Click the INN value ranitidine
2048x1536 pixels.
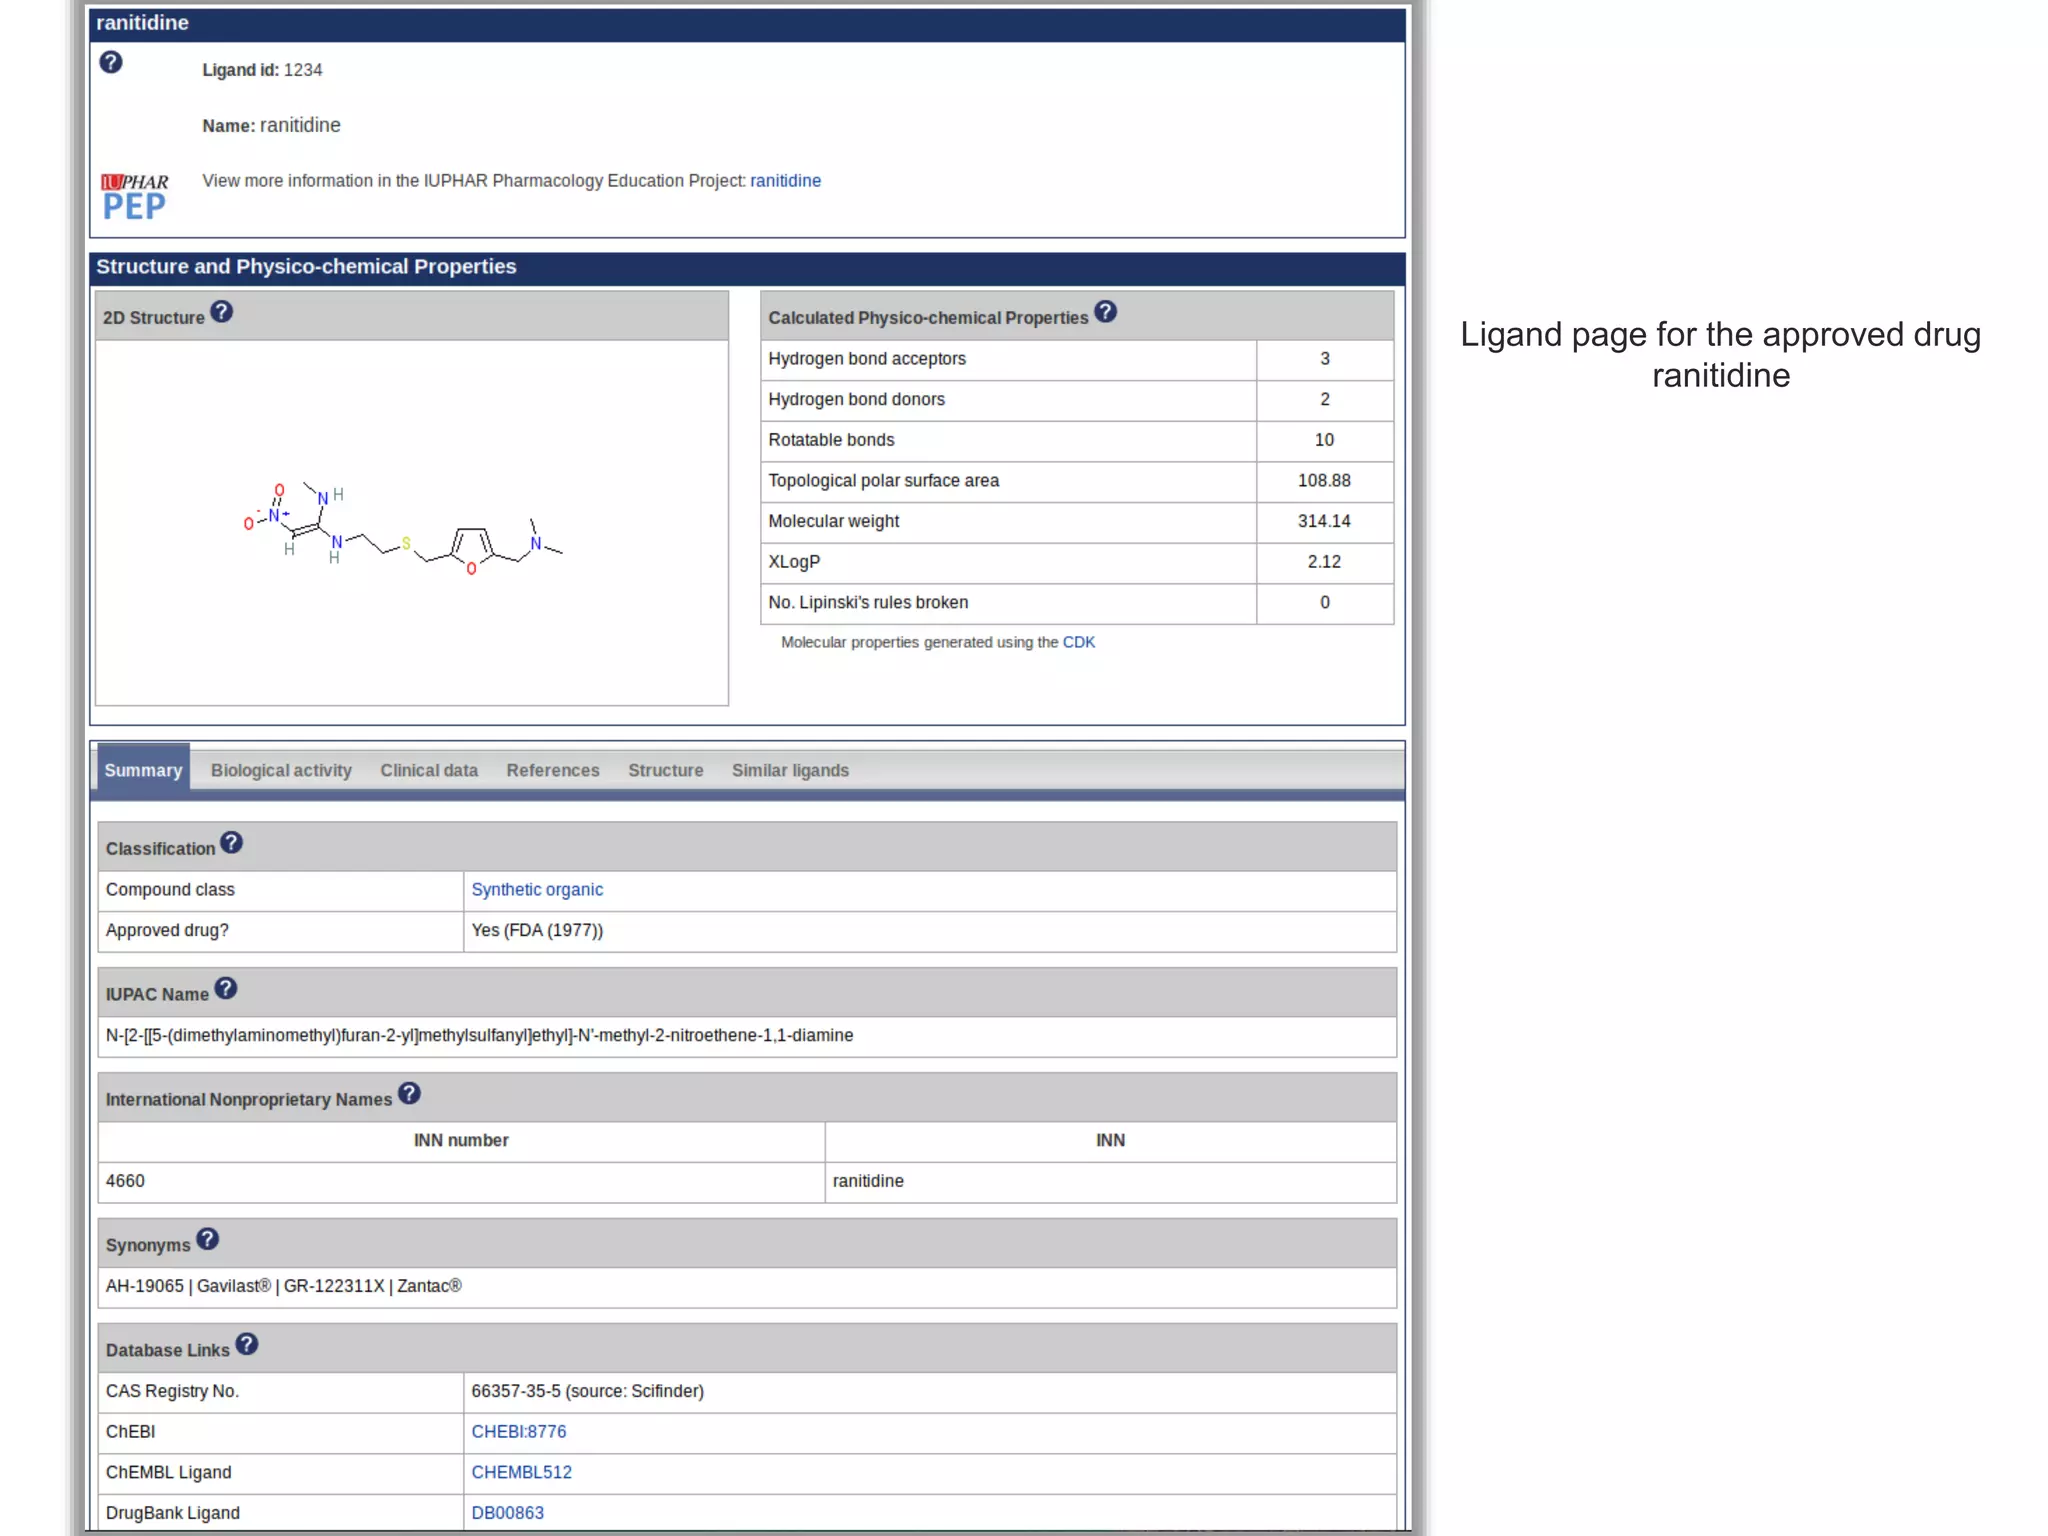pyautogui.click(x=868, y=1181)
